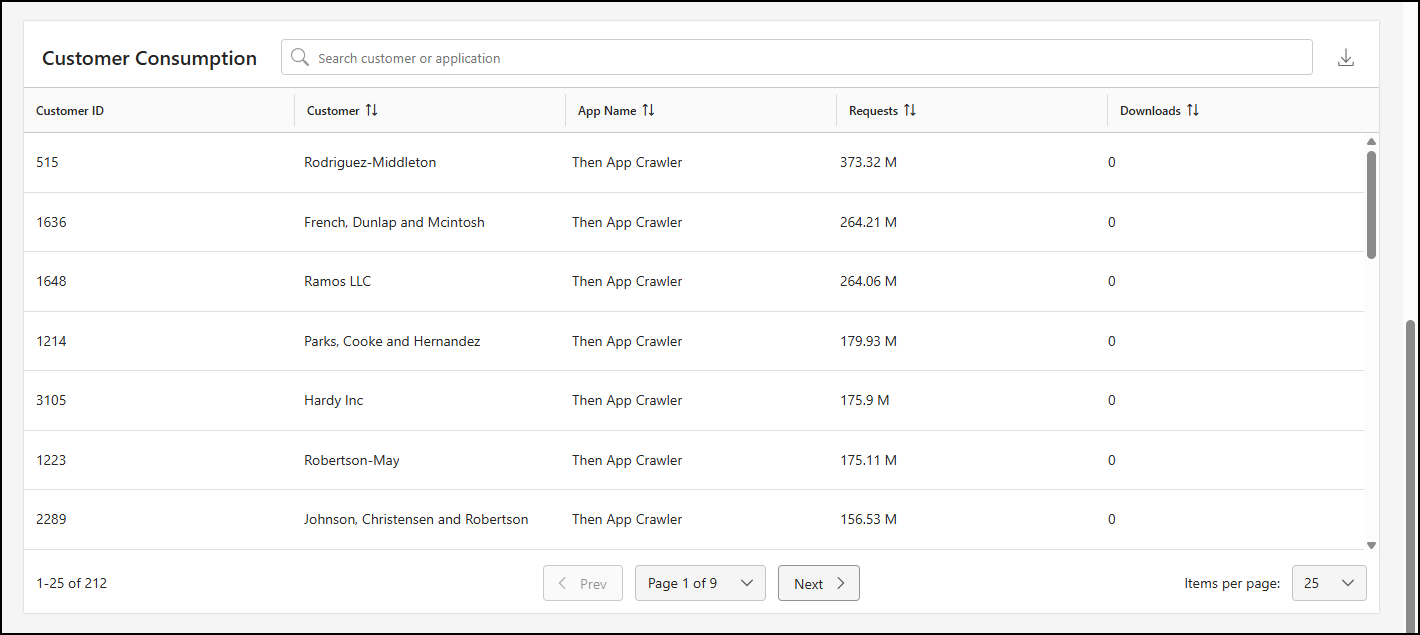
Task: Click the 264.06 M requests value
Action: click(868, 281)
